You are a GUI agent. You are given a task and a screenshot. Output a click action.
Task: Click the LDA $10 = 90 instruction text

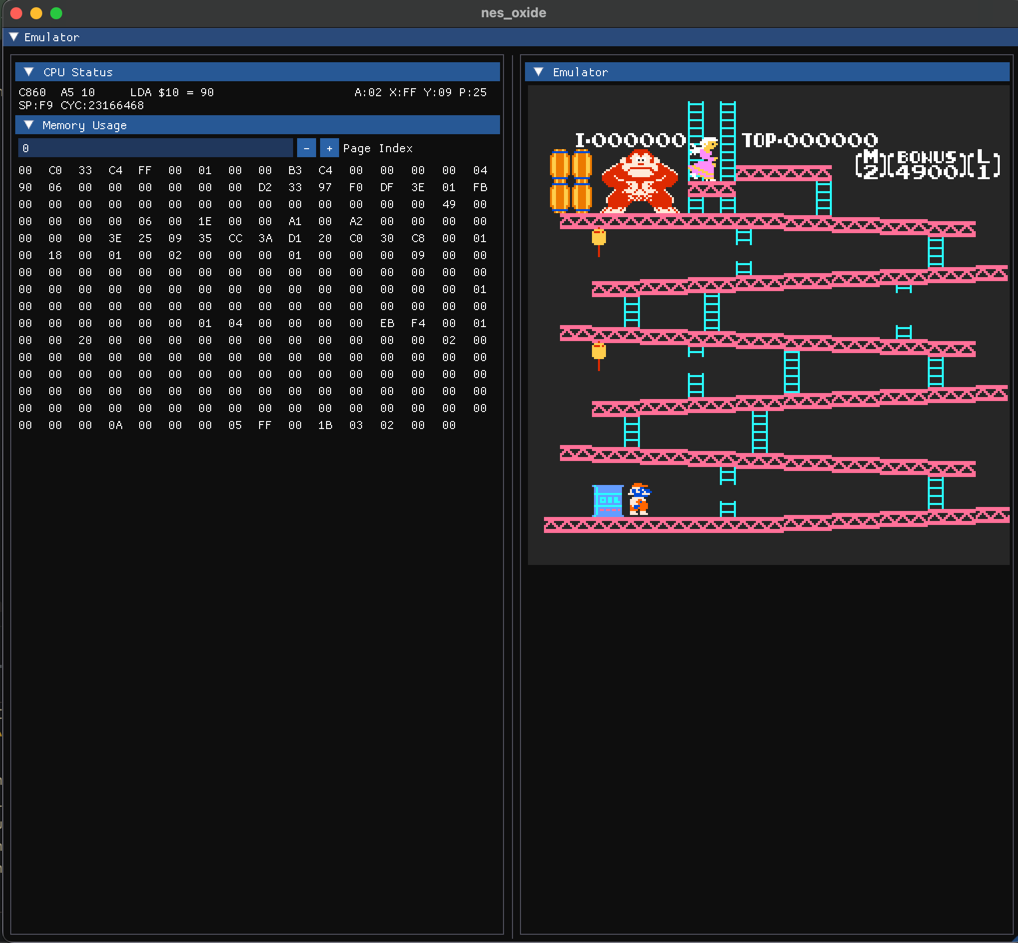[172, 92]
